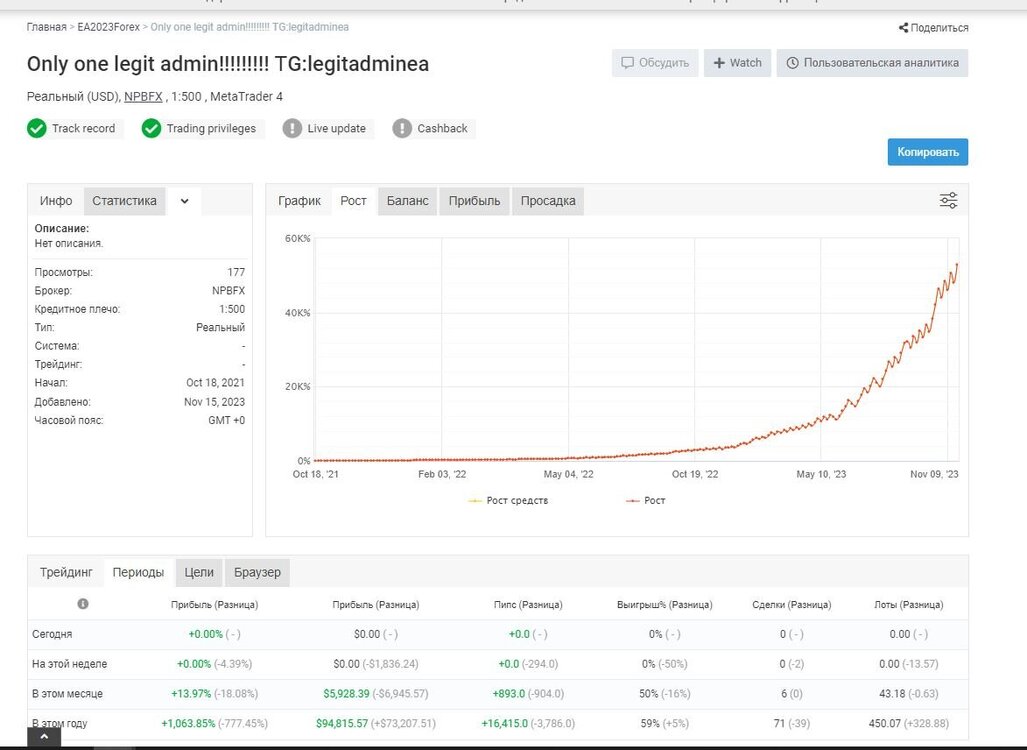Click the Выигрыш% (Разница) column header
1027x750 pixels.
point(665,605)
